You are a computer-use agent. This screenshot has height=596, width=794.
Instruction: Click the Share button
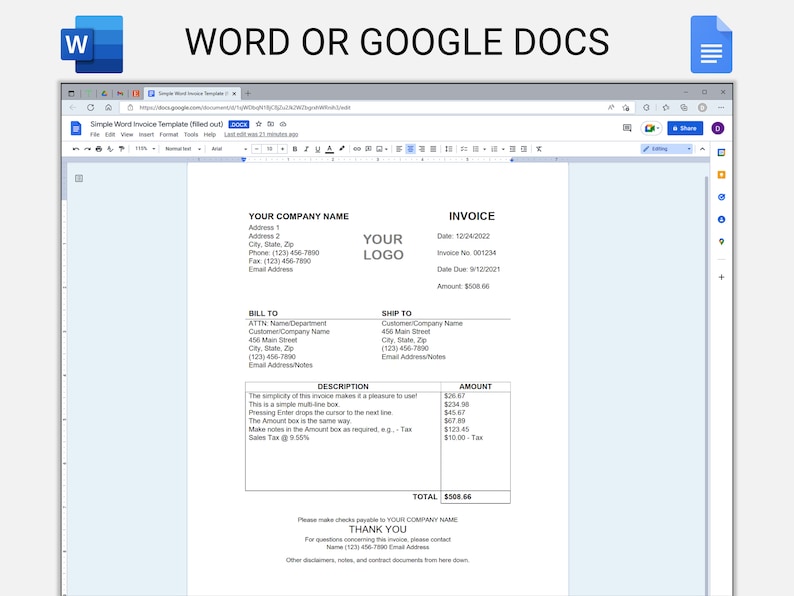click(685, 128)
